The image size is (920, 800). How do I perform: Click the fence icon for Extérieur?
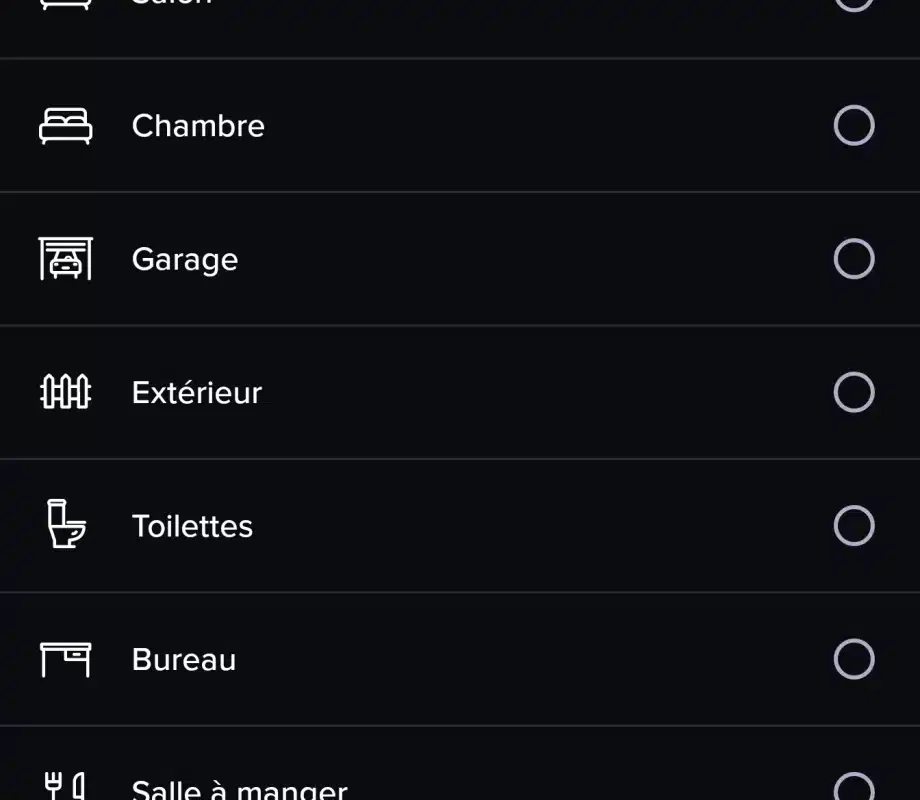(x=66, y=391)
